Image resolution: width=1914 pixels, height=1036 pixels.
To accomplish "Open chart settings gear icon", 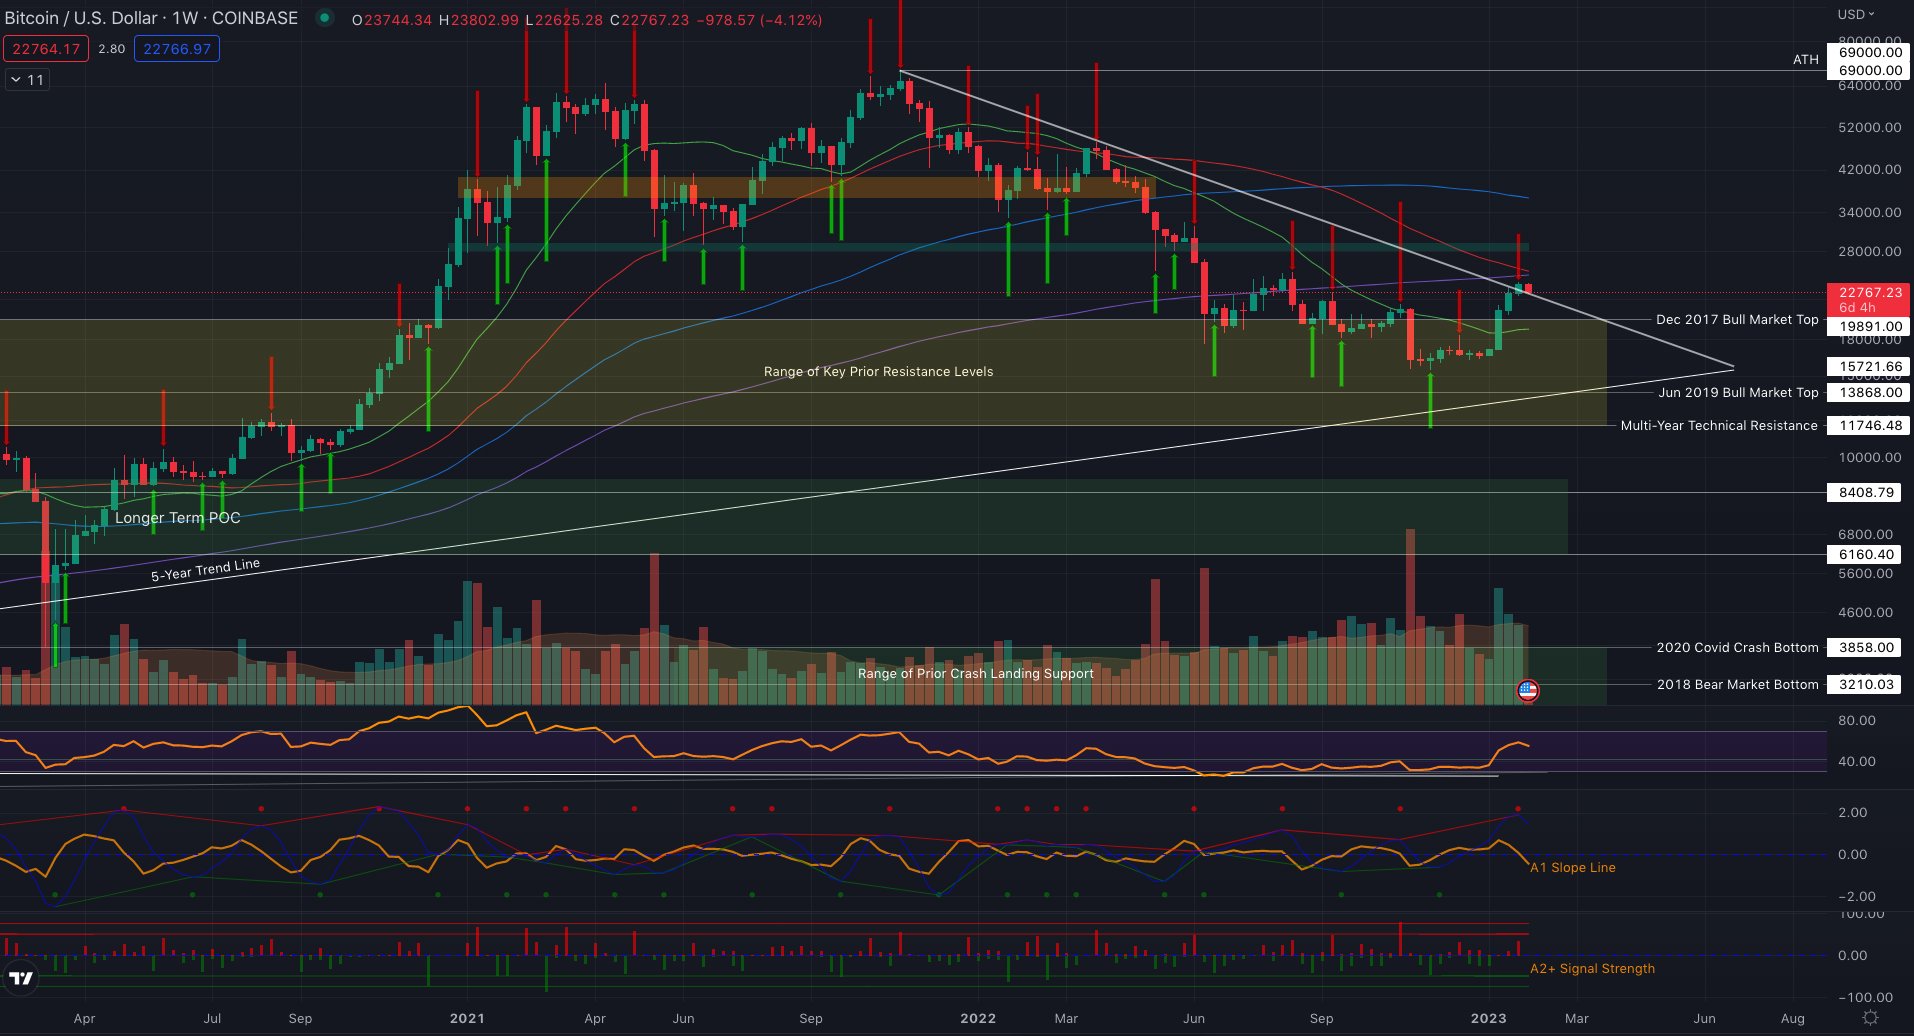I will (1870, 1017).
